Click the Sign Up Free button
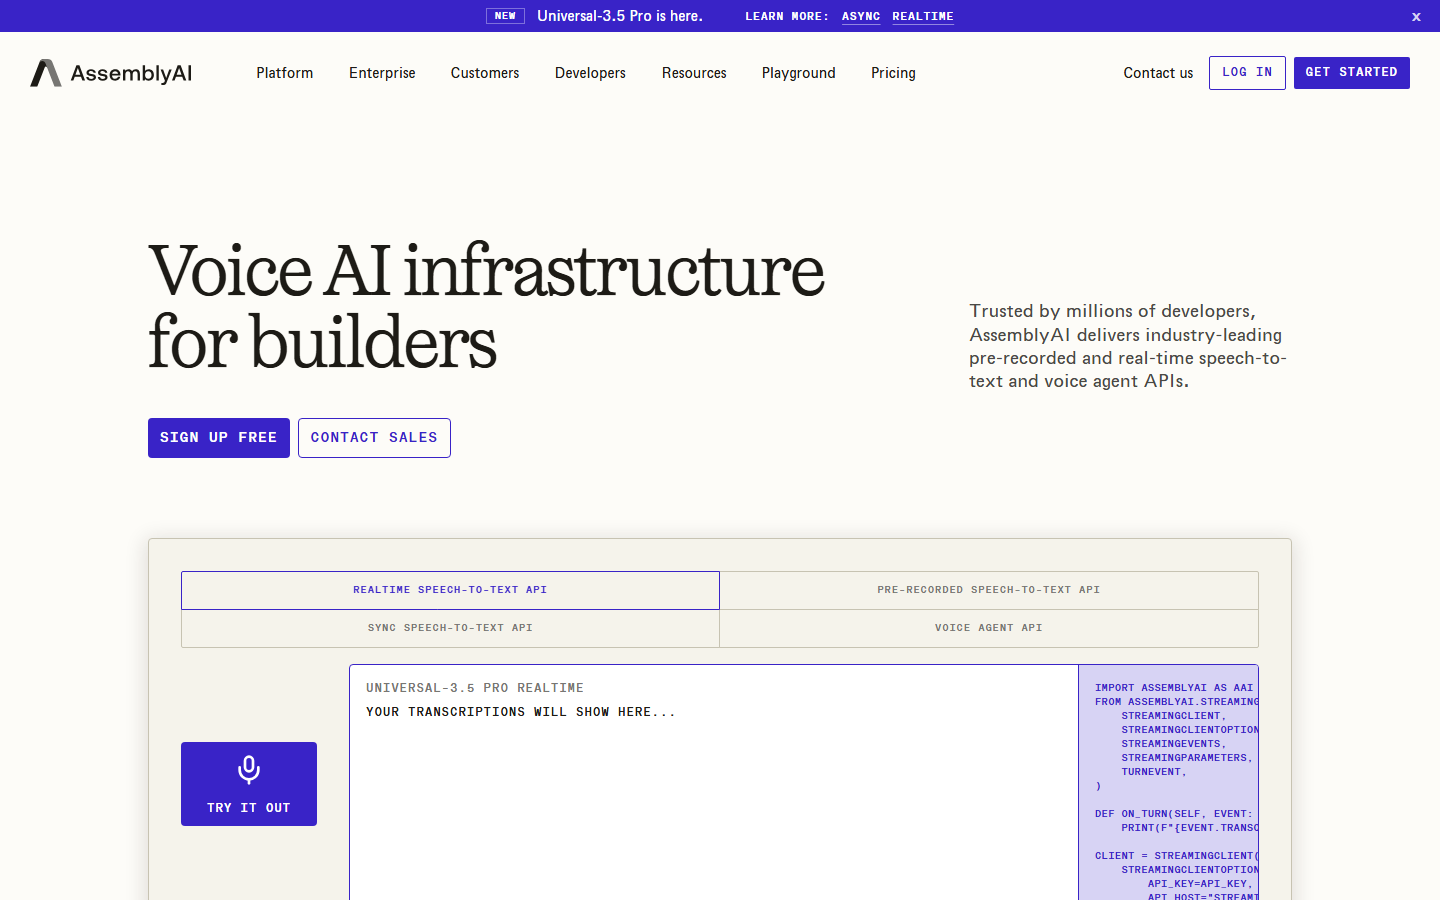The width and height of the screenshot is (1440, 900). (219, 438)
